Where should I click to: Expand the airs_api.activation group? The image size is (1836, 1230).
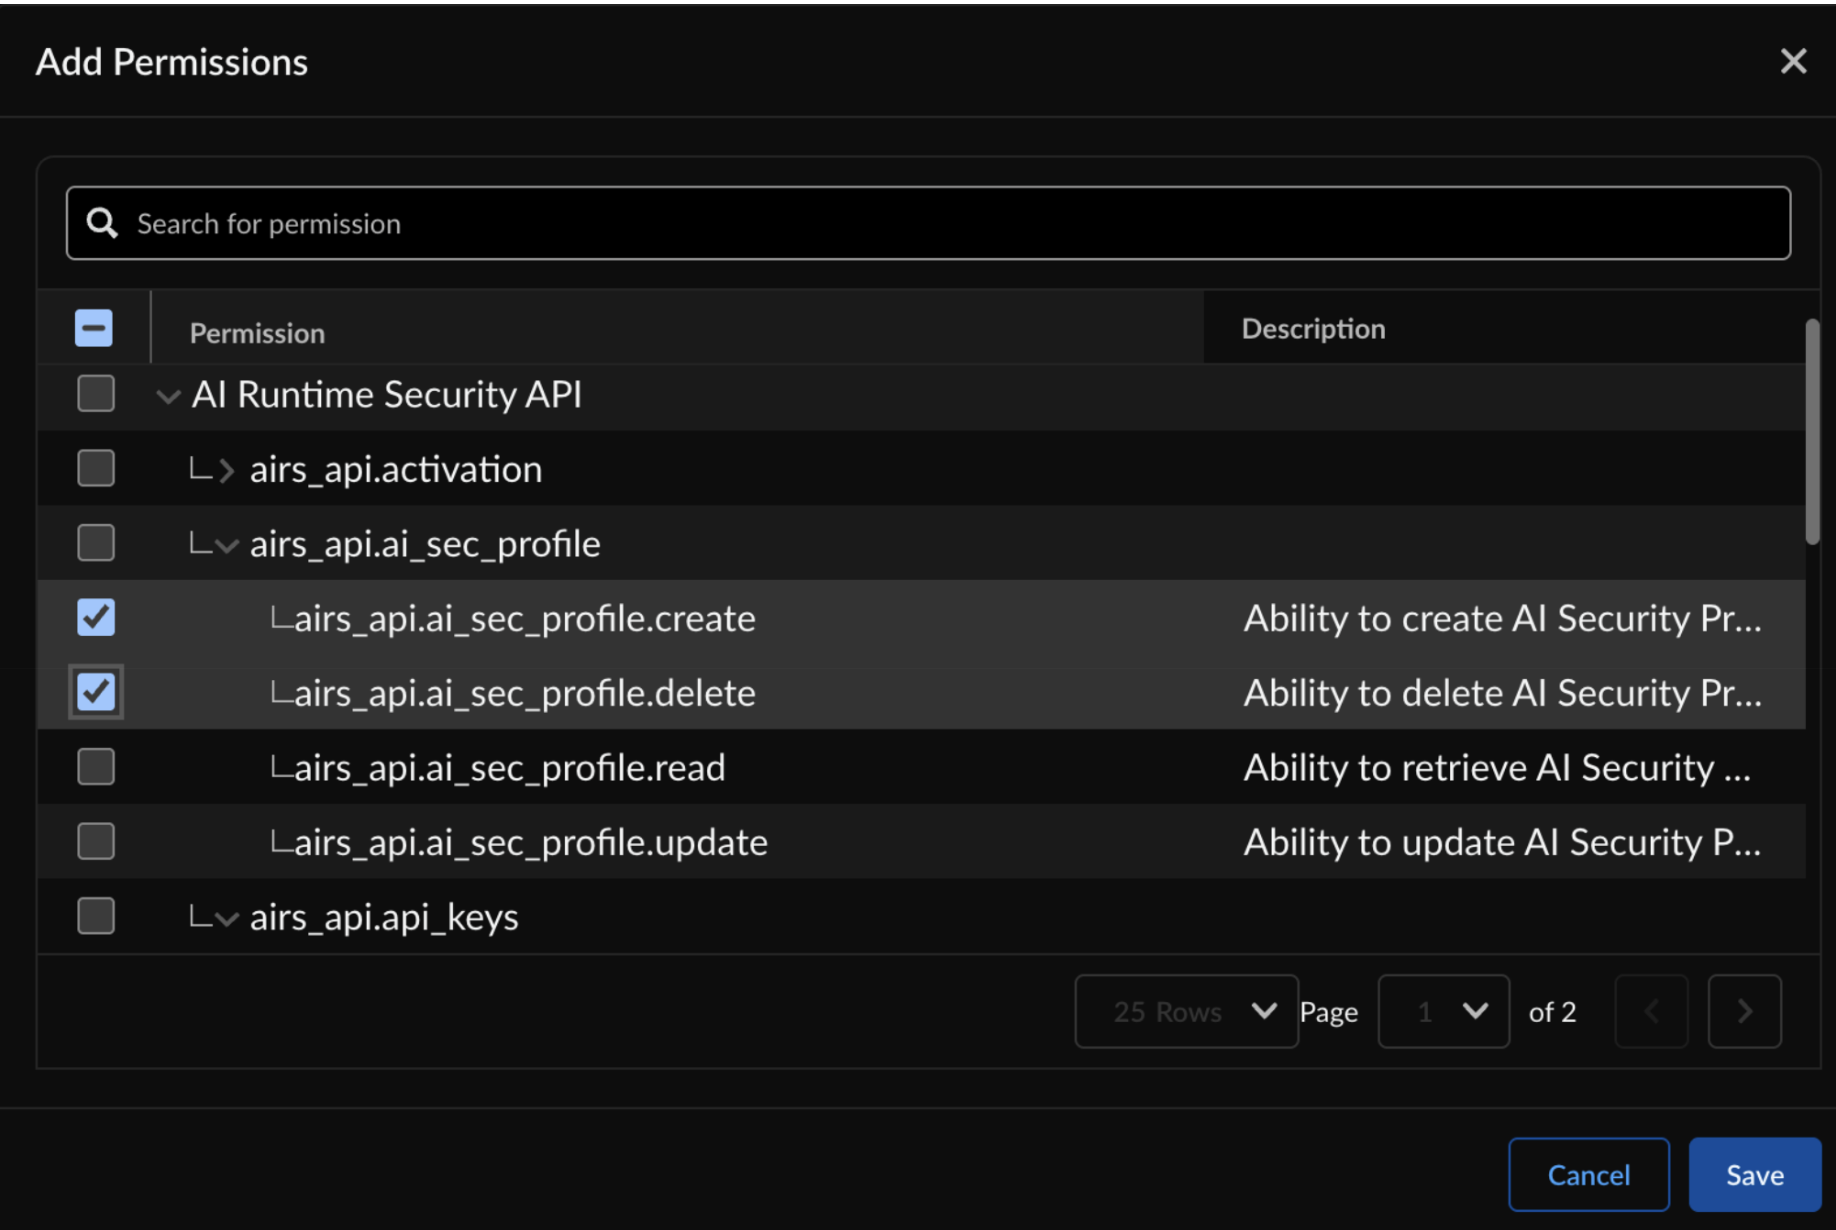point(228,469)
